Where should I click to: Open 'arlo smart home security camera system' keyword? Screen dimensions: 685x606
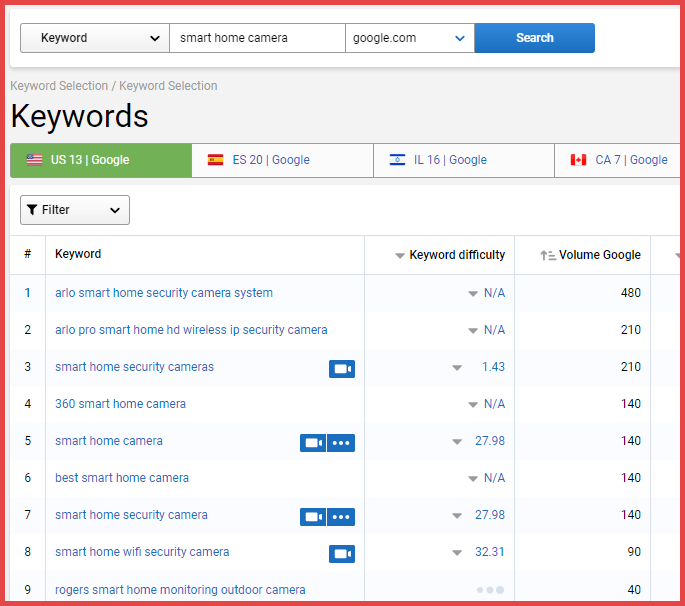tap(164, 293)
